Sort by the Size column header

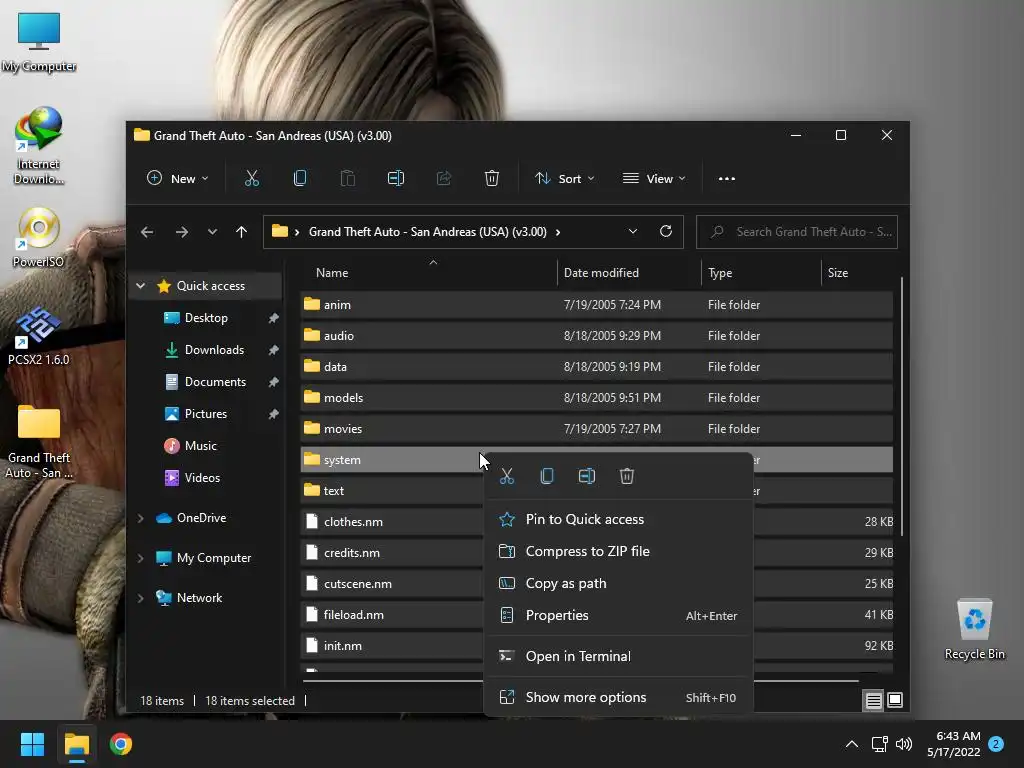857,273
